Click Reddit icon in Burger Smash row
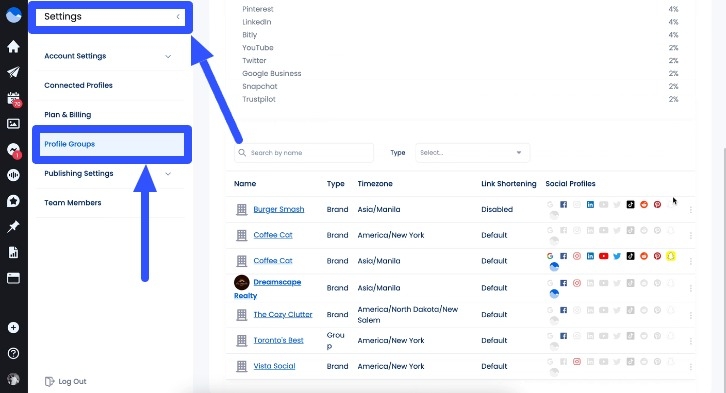 [x=644, y=204]
